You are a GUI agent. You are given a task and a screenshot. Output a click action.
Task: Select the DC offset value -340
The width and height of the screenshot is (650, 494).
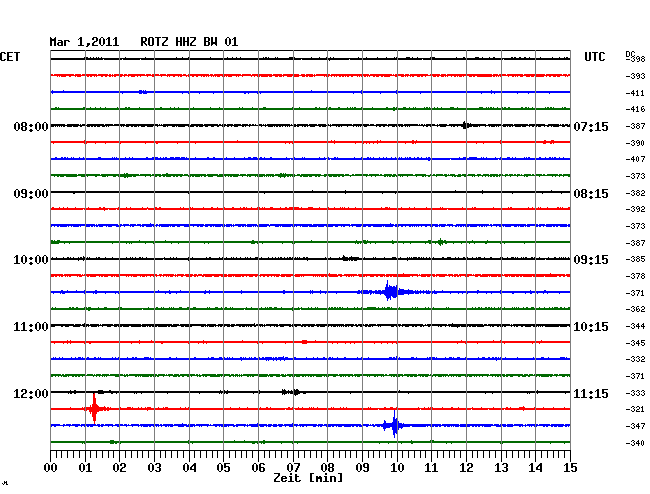coord(635,443)
